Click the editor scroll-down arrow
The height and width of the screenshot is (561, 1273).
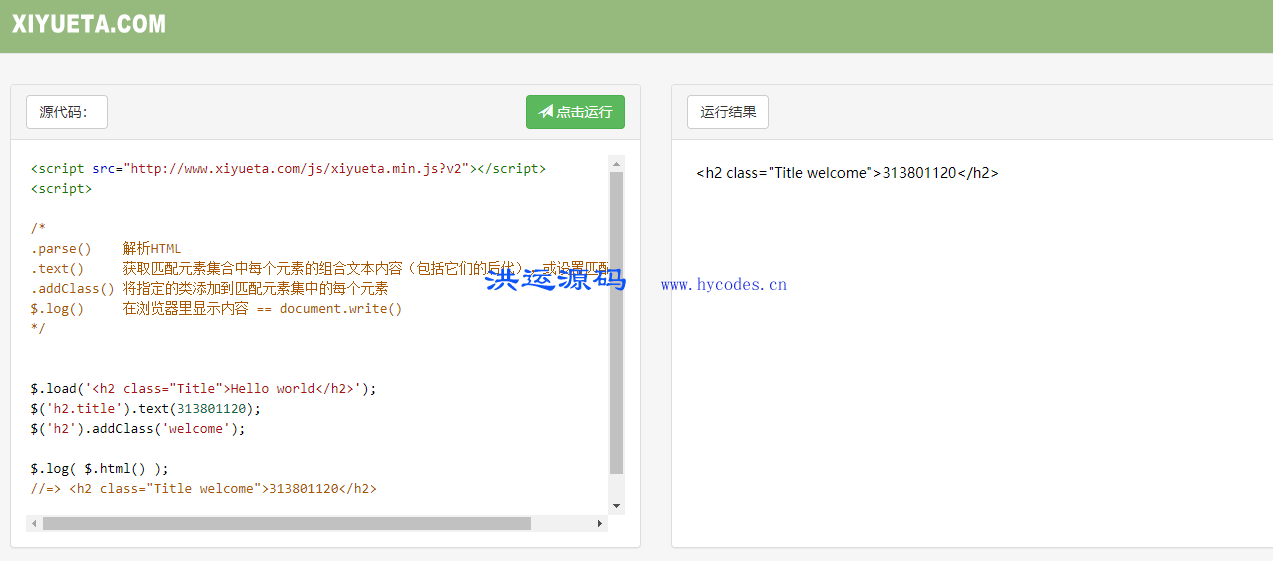[x=616, y=507]
